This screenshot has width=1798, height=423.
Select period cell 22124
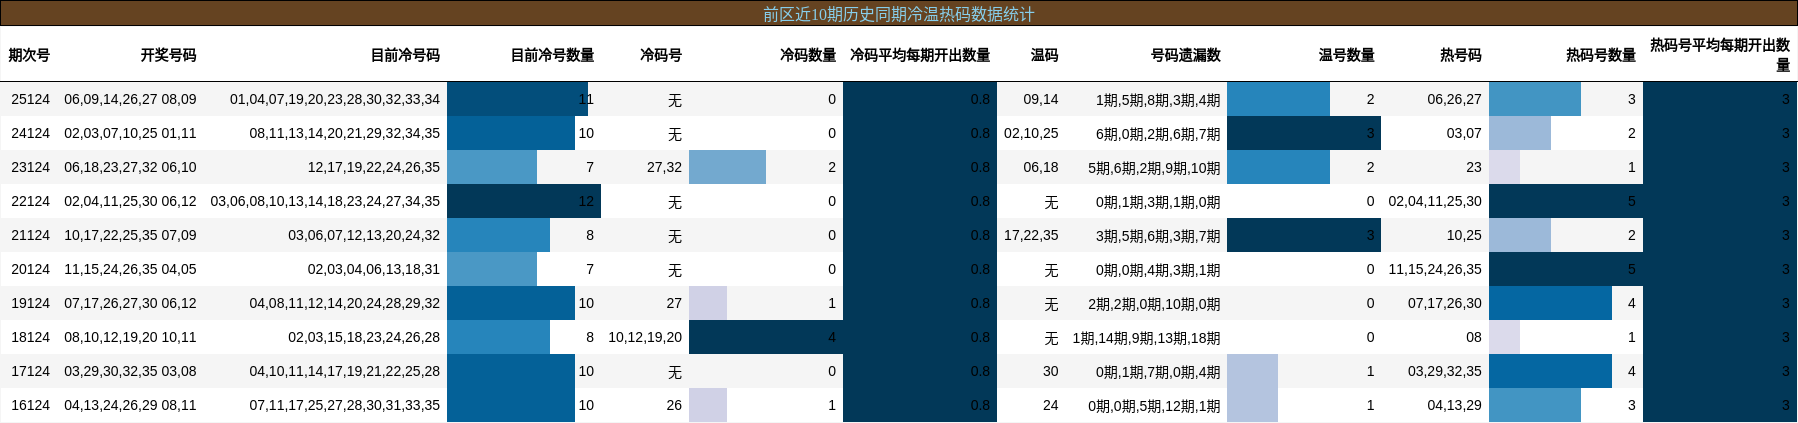coord(30,201)
